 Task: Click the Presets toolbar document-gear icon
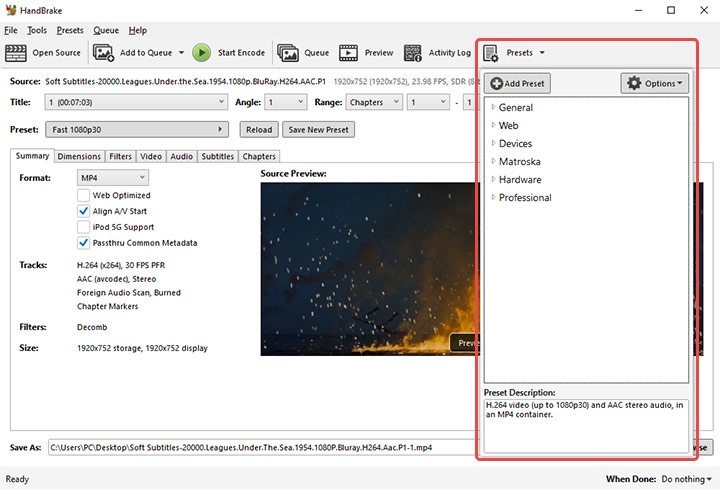[x=490, y=53]
